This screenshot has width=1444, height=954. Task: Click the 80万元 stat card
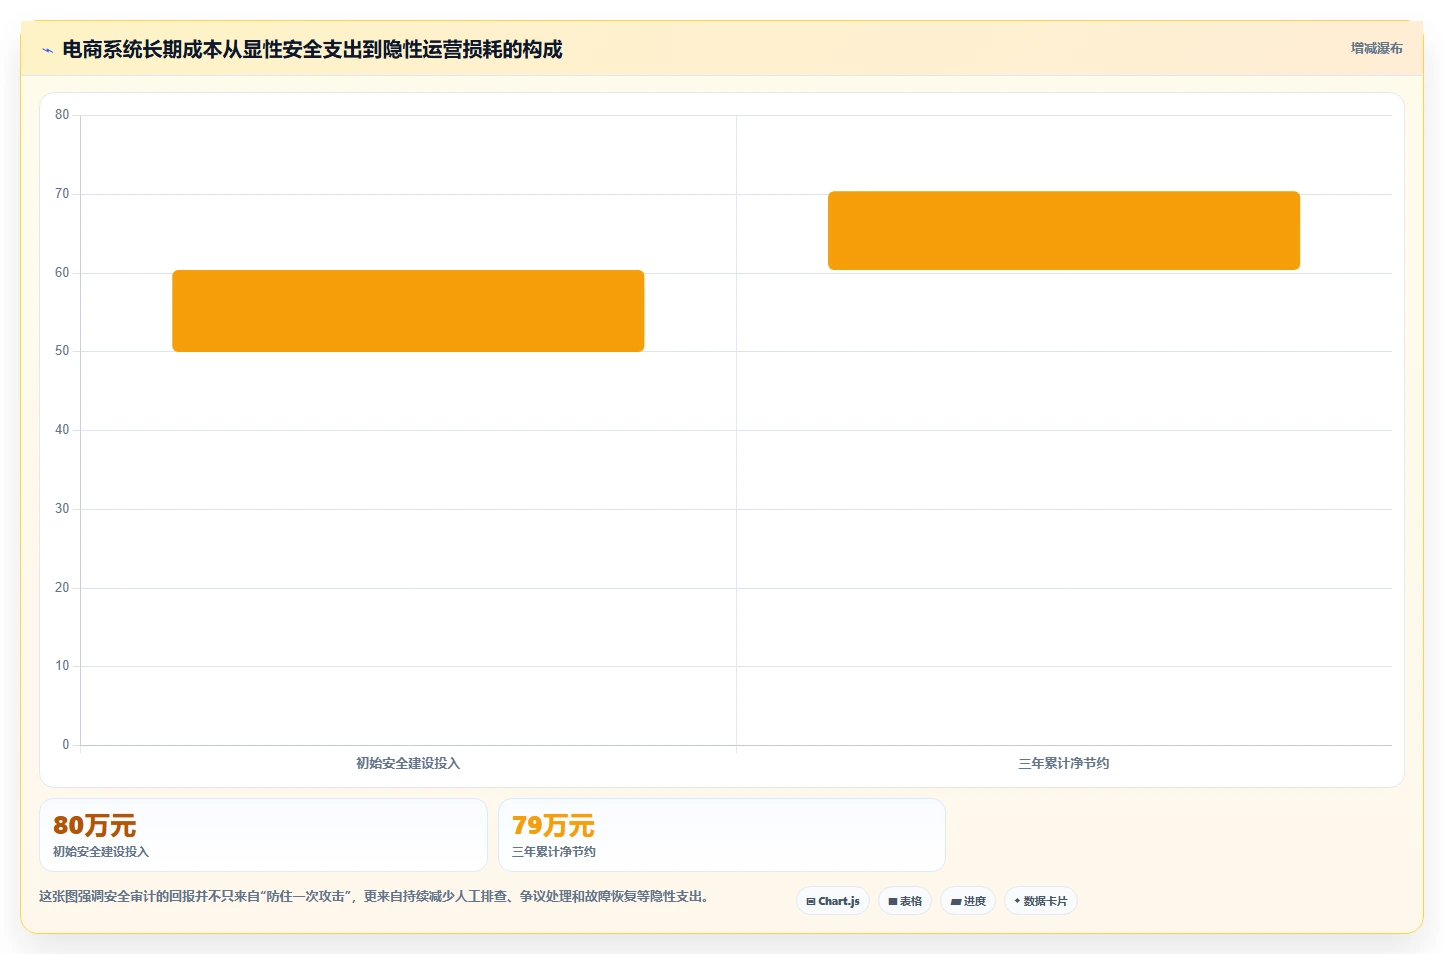pyautogui.click(x=263, y=835)
